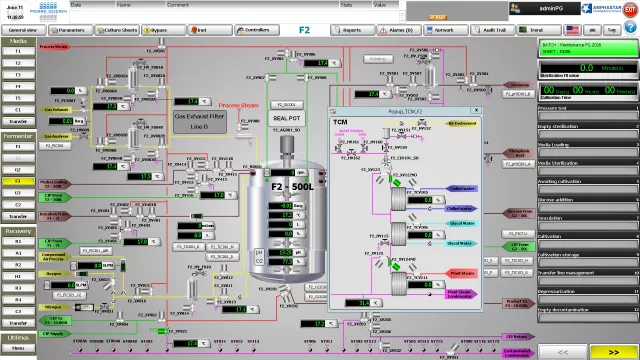The image size is (640, 360).
Task: Click the Plant Steam heat exchanger in TCM popup
Action: coord(399,284)
